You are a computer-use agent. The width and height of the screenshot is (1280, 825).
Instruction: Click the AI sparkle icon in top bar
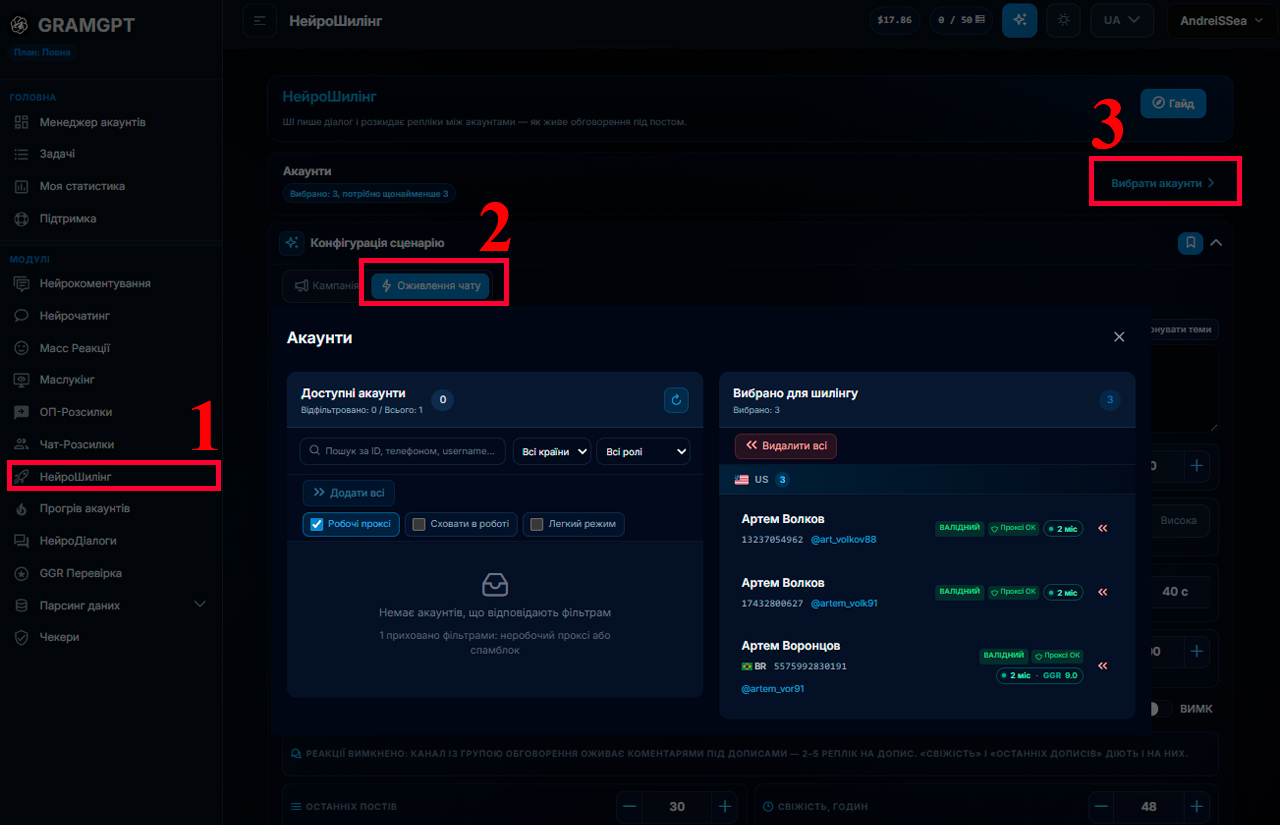click(x=1020, y=20)
